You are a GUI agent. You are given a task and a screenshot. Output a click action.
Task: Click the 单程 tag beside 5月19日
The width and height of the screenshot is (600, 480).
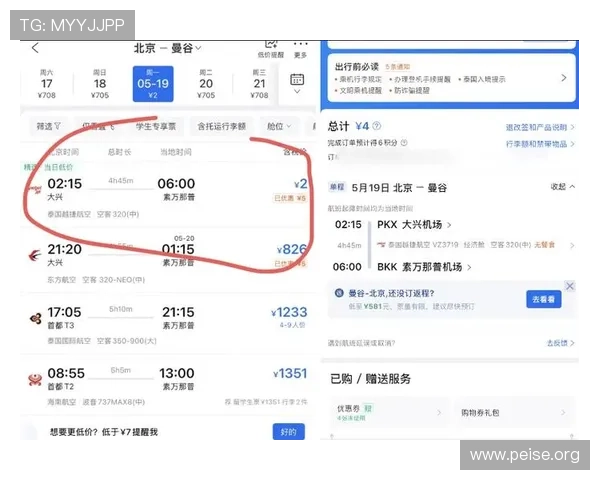[x=337, y=187]
